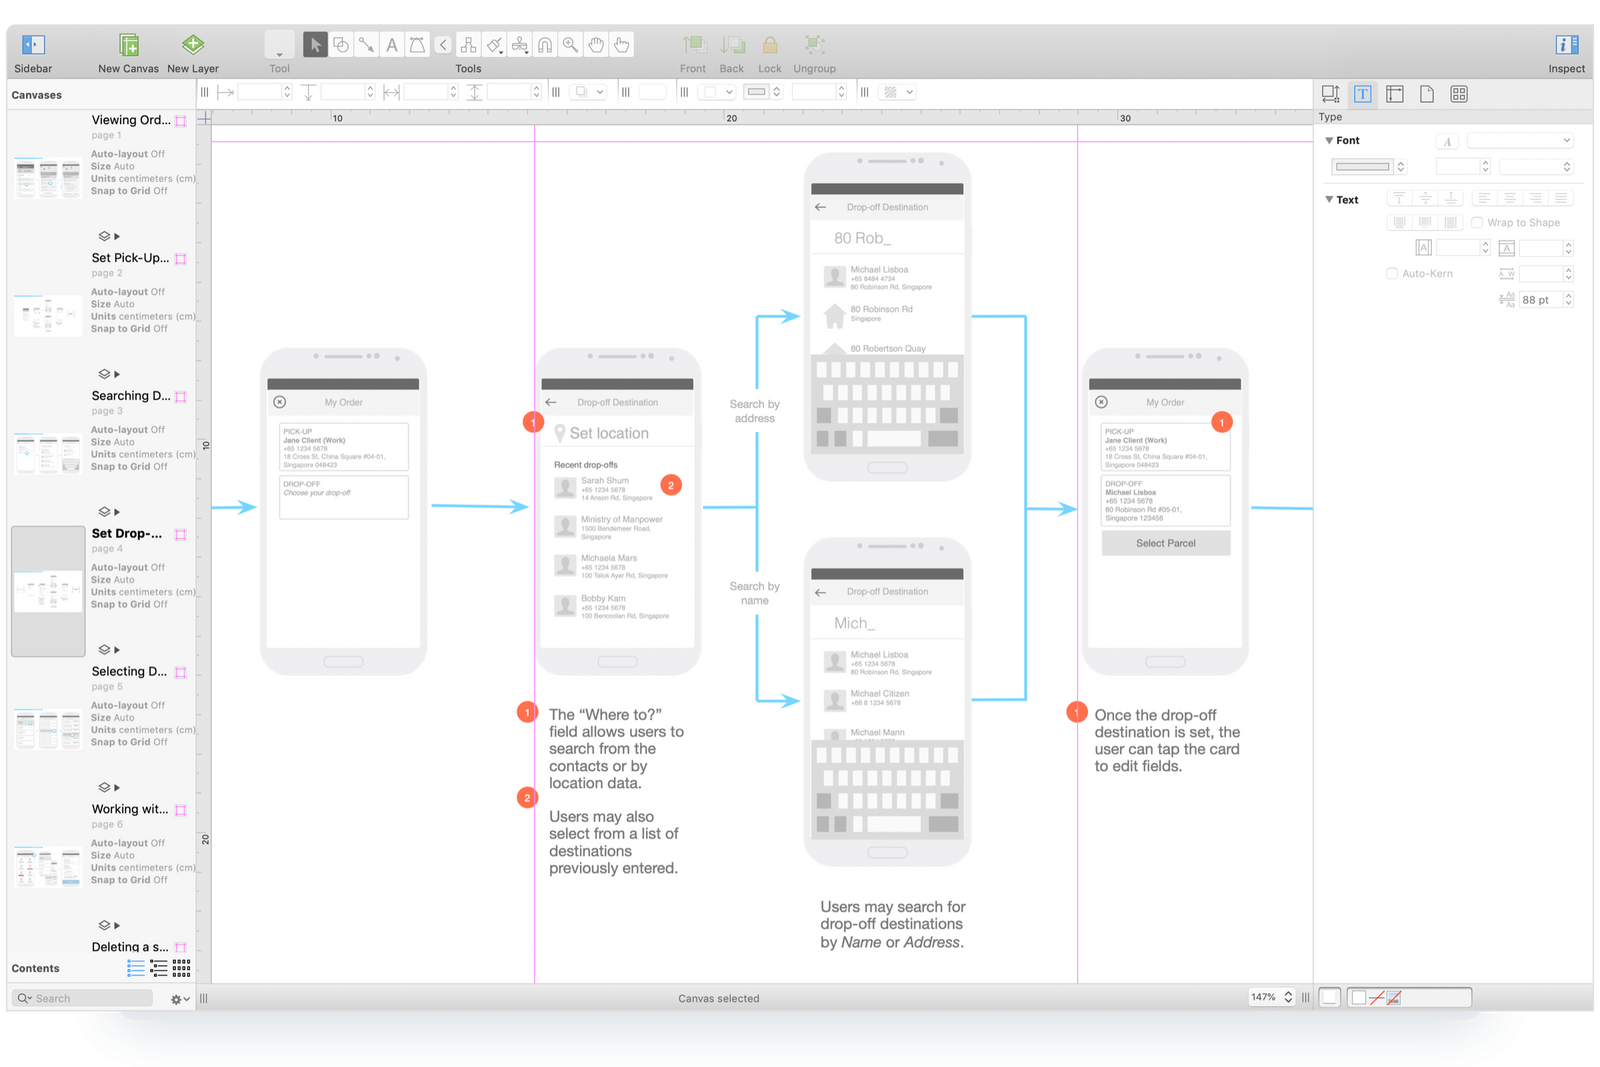
Task: Align text to top vertically
Action: 1399,198
